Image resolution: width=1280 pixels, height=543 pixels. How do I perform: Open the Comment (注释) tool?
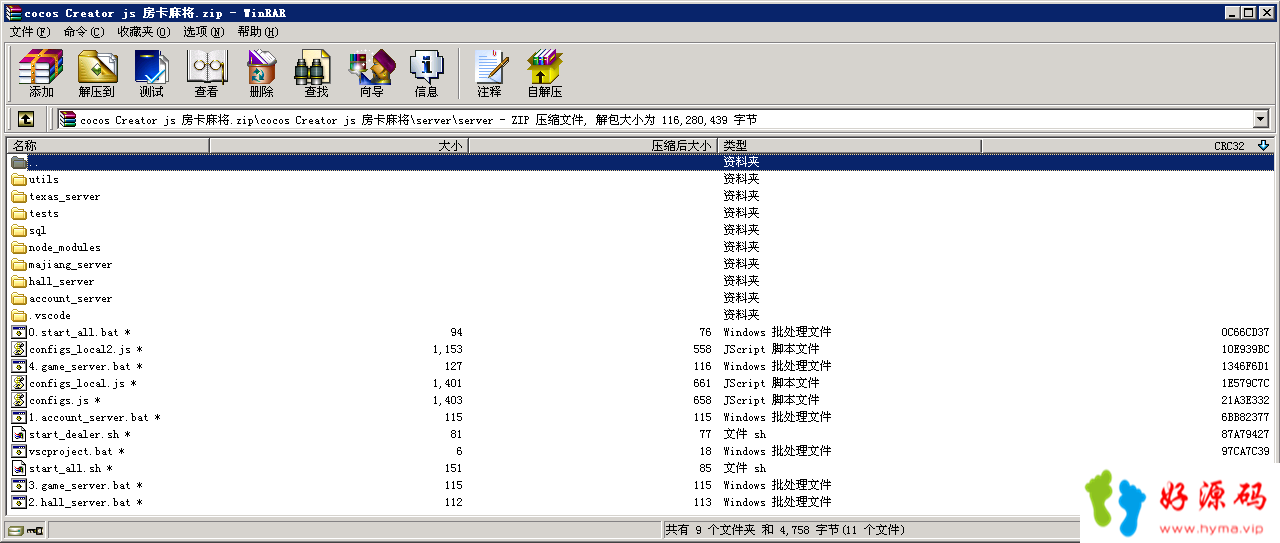[x=489, y=73]
